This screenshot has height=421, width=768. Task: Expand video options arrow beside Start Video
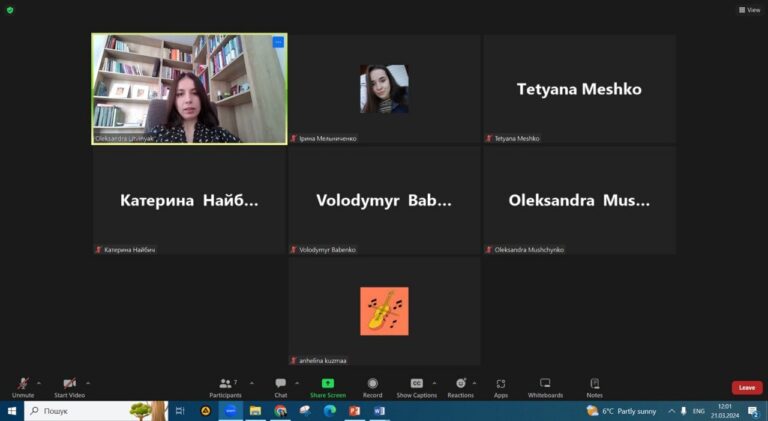click(88, 383)
